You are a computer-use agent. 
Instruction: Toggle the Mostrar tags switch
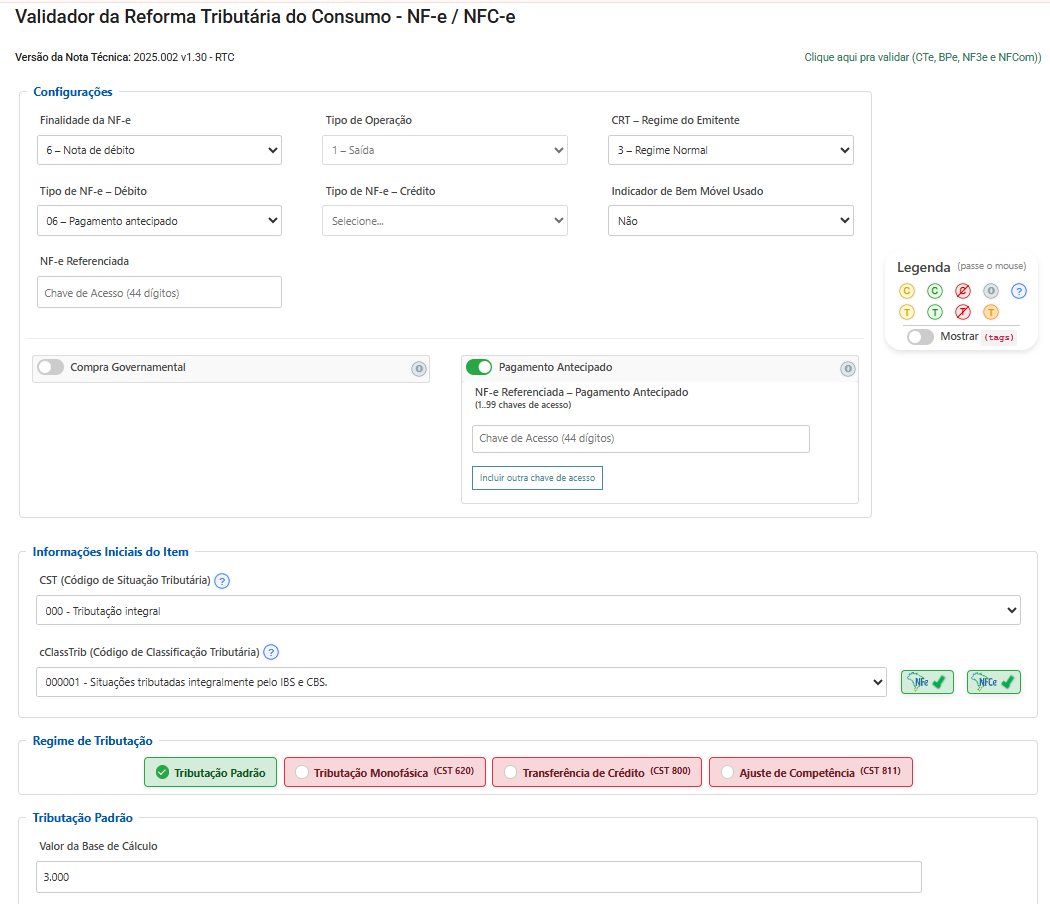point(920,337)
